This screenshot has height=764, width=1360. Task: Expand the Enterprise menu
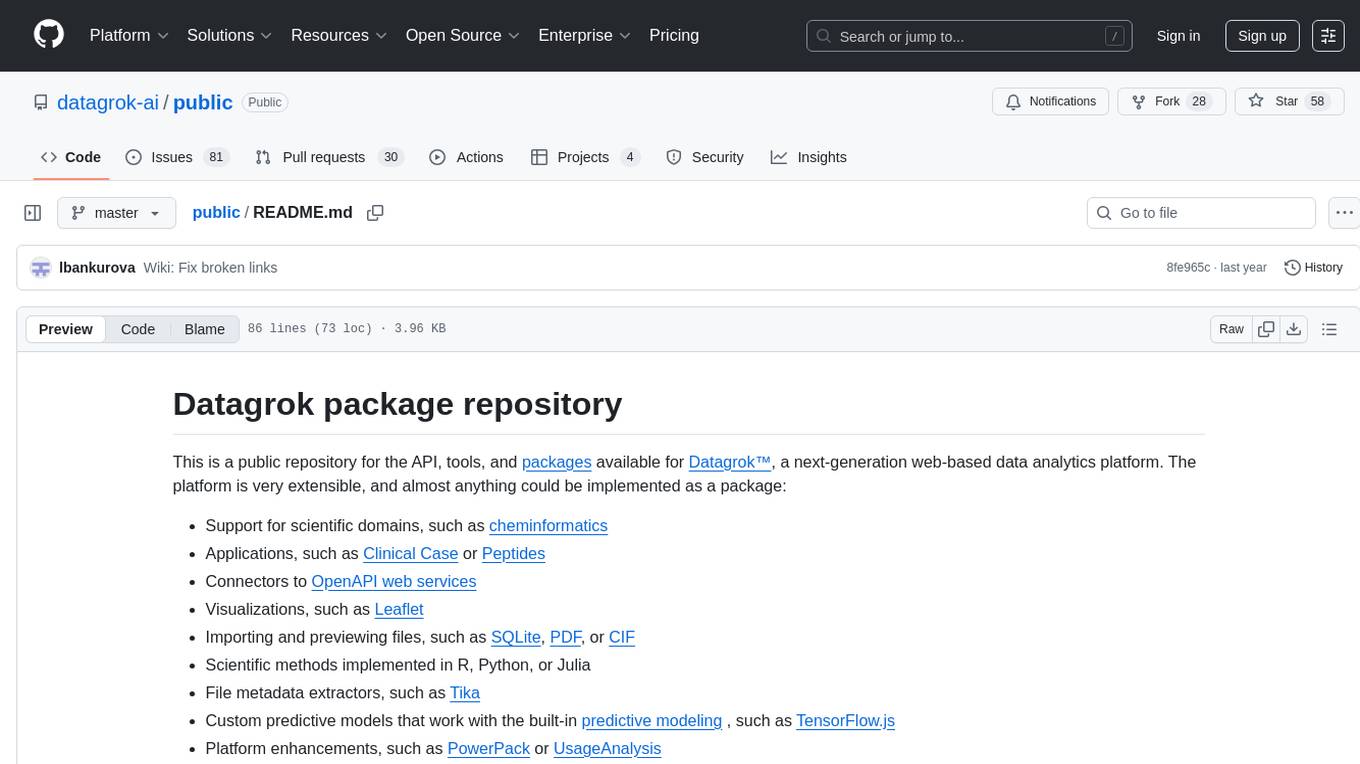[x=584, y=36]
